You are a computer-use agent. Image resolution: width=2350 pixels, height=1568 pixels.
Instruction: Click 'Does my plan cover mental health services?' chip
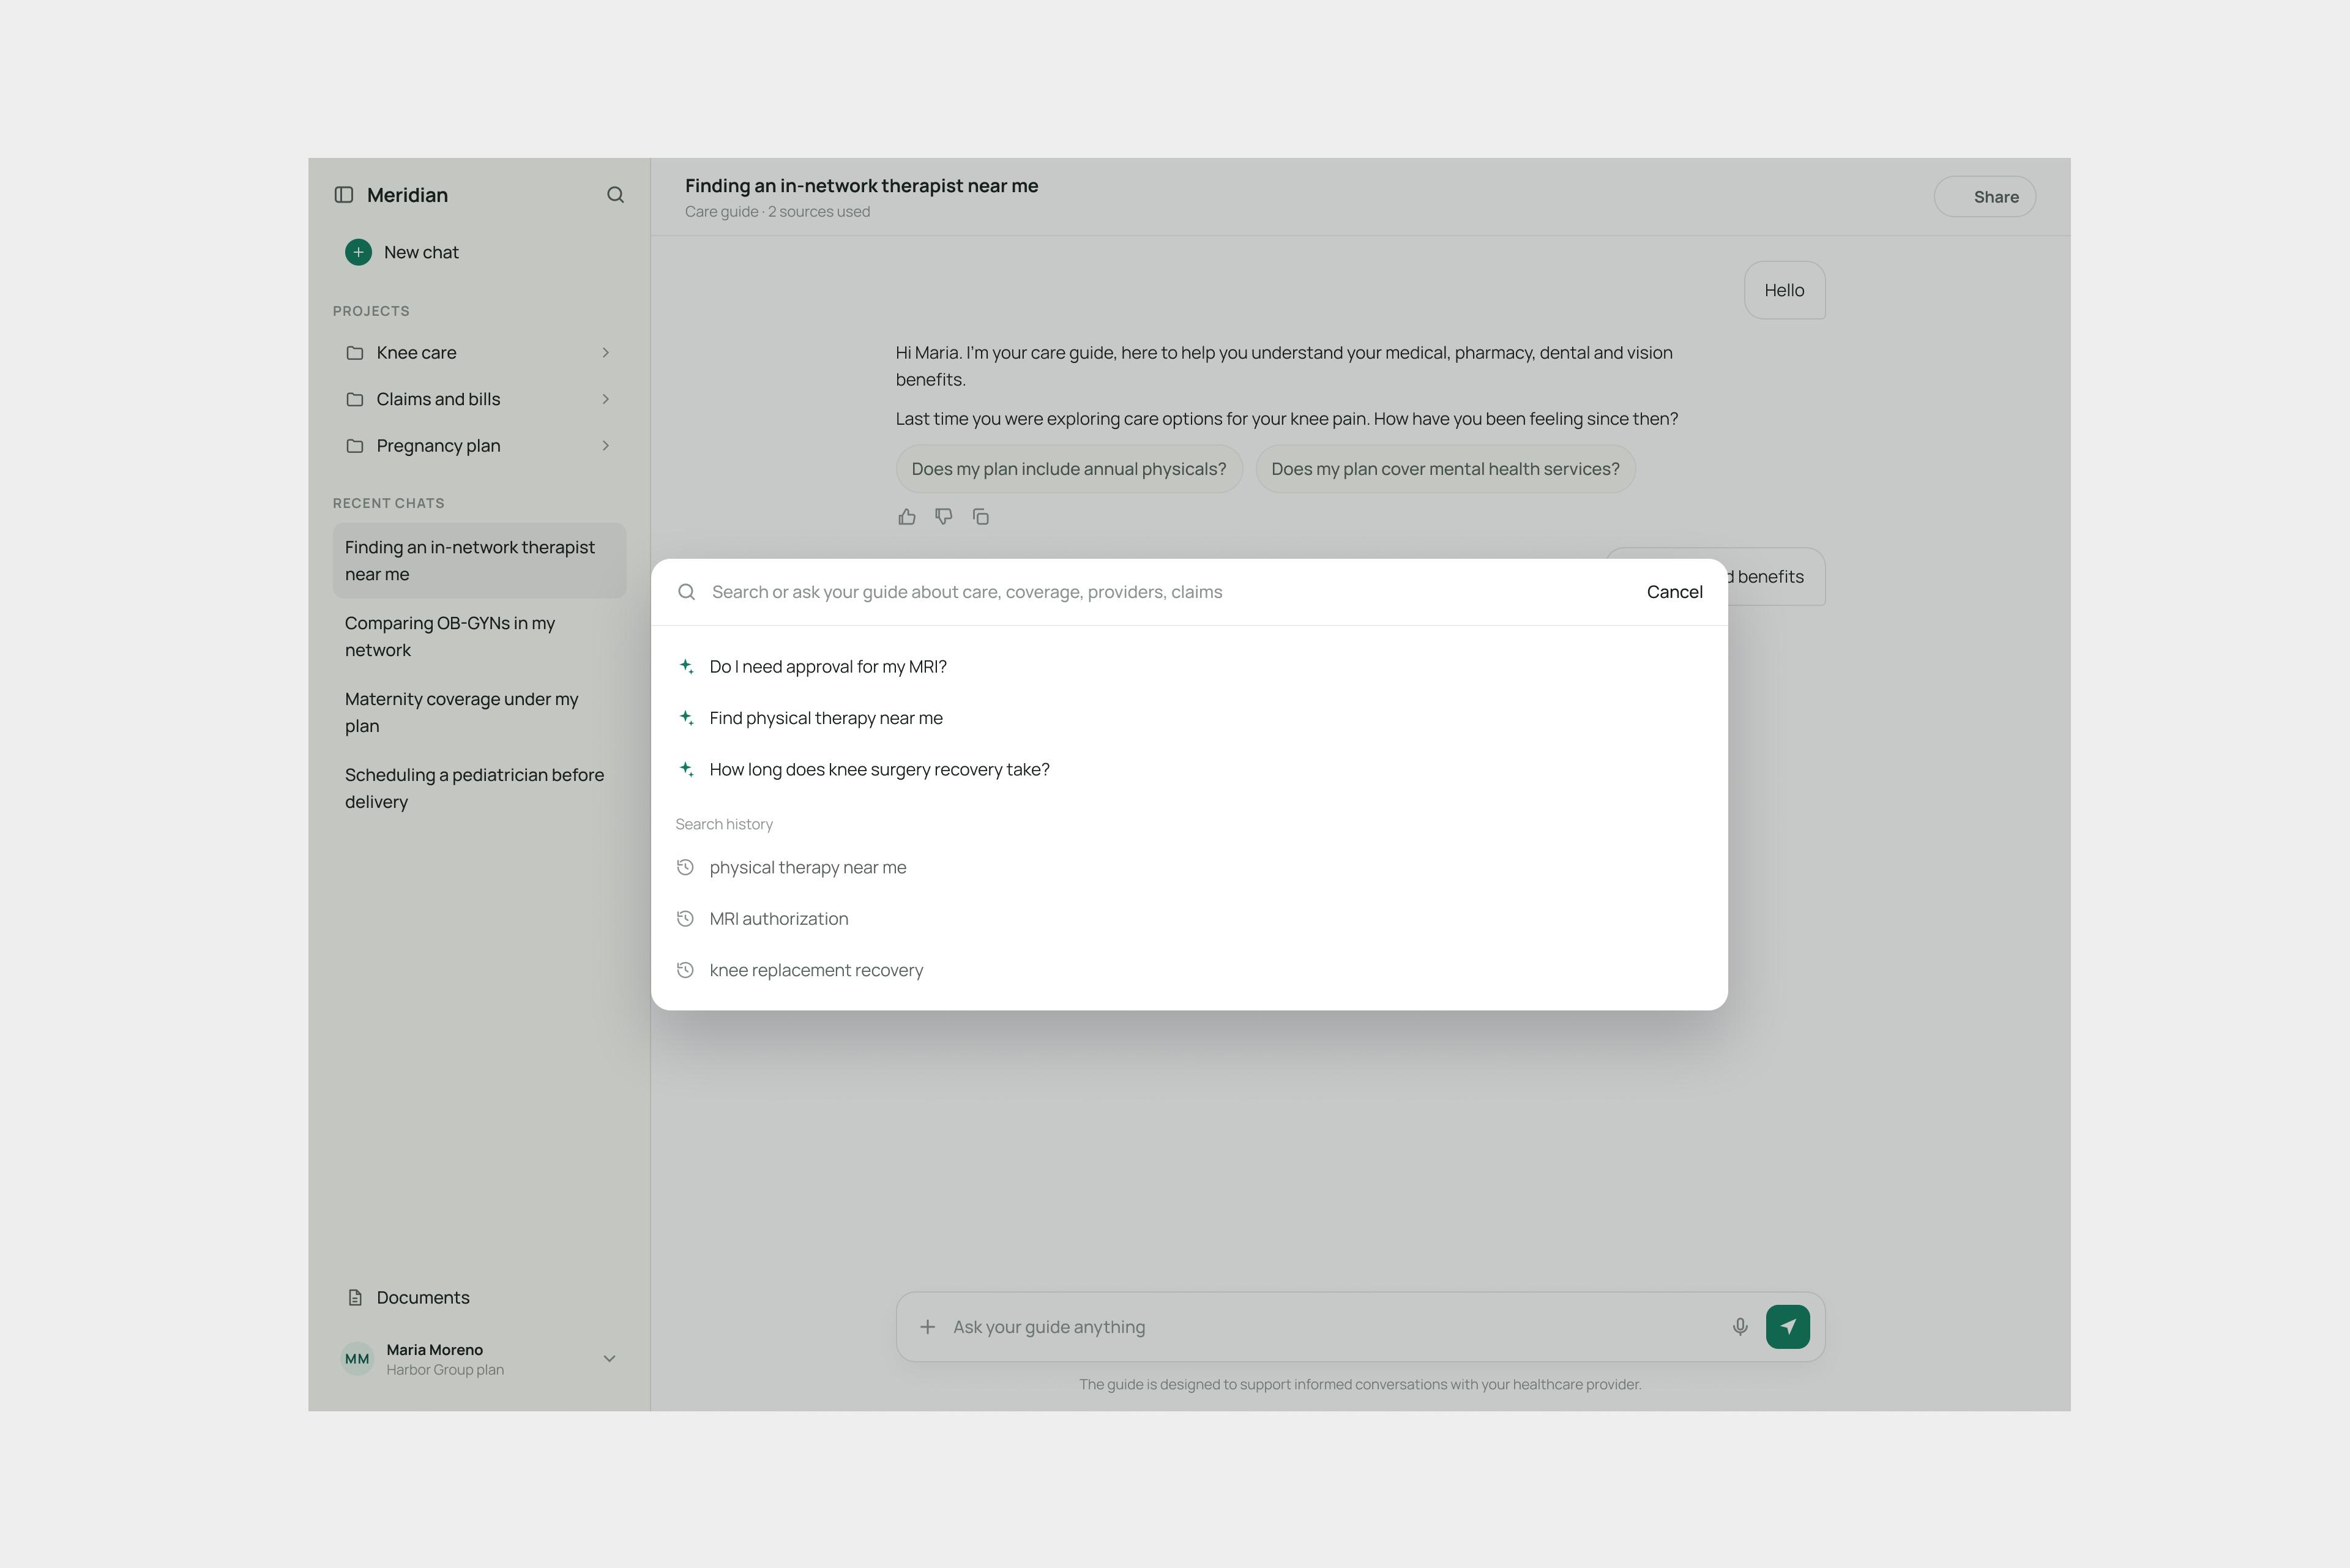tap(1445, 469)
